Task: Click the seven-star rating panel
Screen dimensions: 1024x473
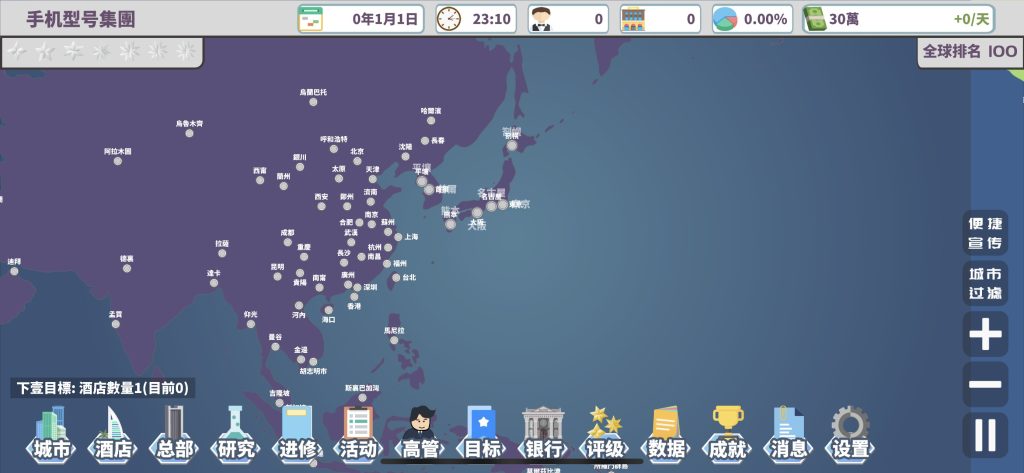Action: [x=102, y=52]
